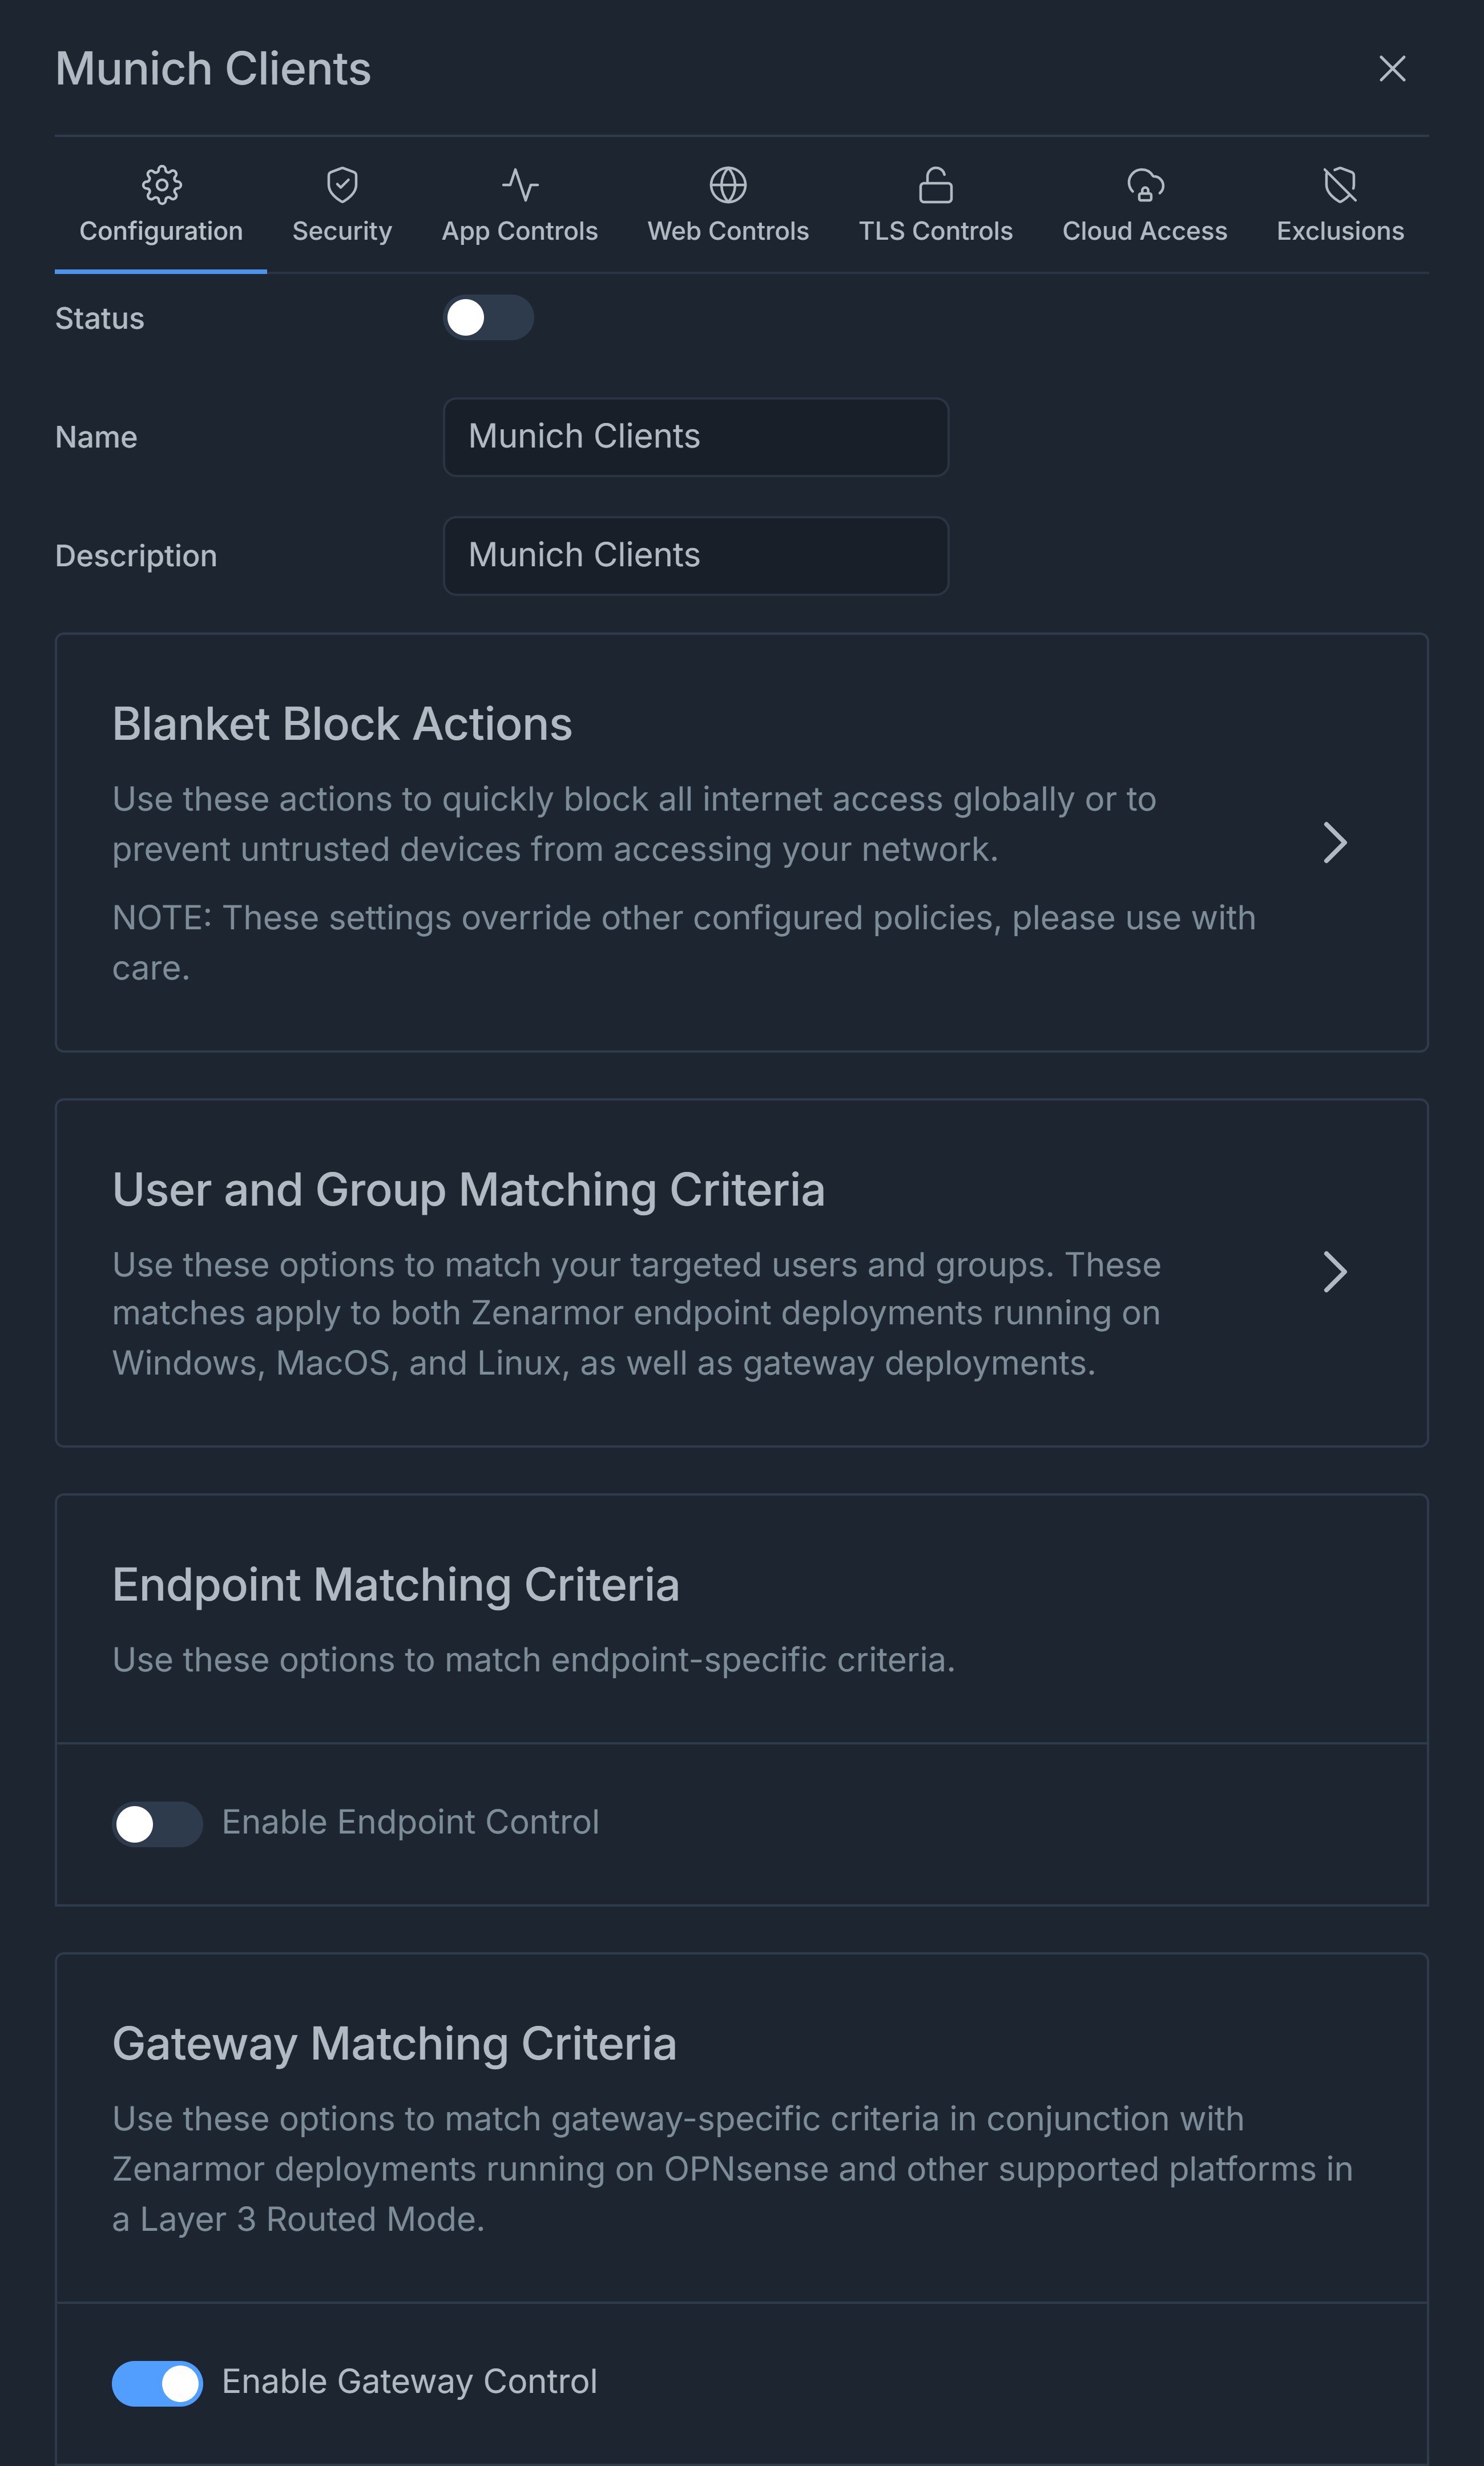Click the Configuration gear icon
Screen dimensions: 1484x2466
coord(161,185)
